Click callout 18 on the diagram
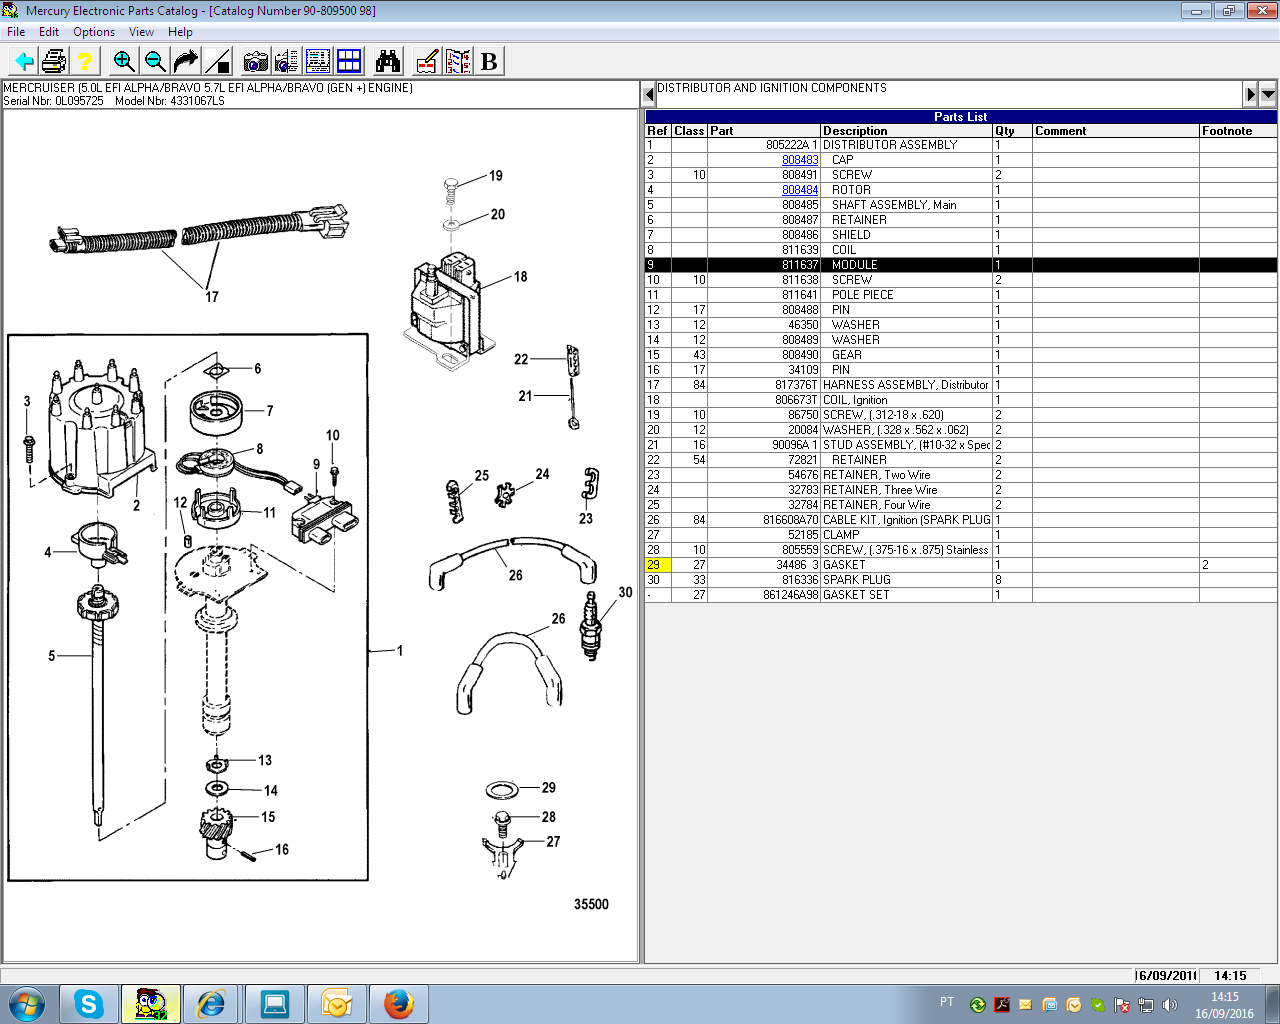Image resolution: width=1280 pixels, height=1024 pixels. 520,277
